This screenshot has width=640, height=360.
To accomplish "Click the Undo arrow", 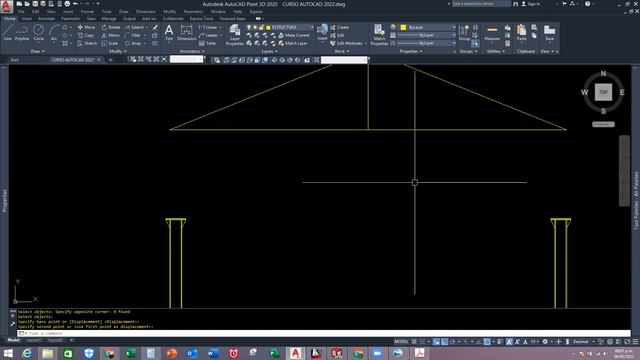I will pos(75,4).
